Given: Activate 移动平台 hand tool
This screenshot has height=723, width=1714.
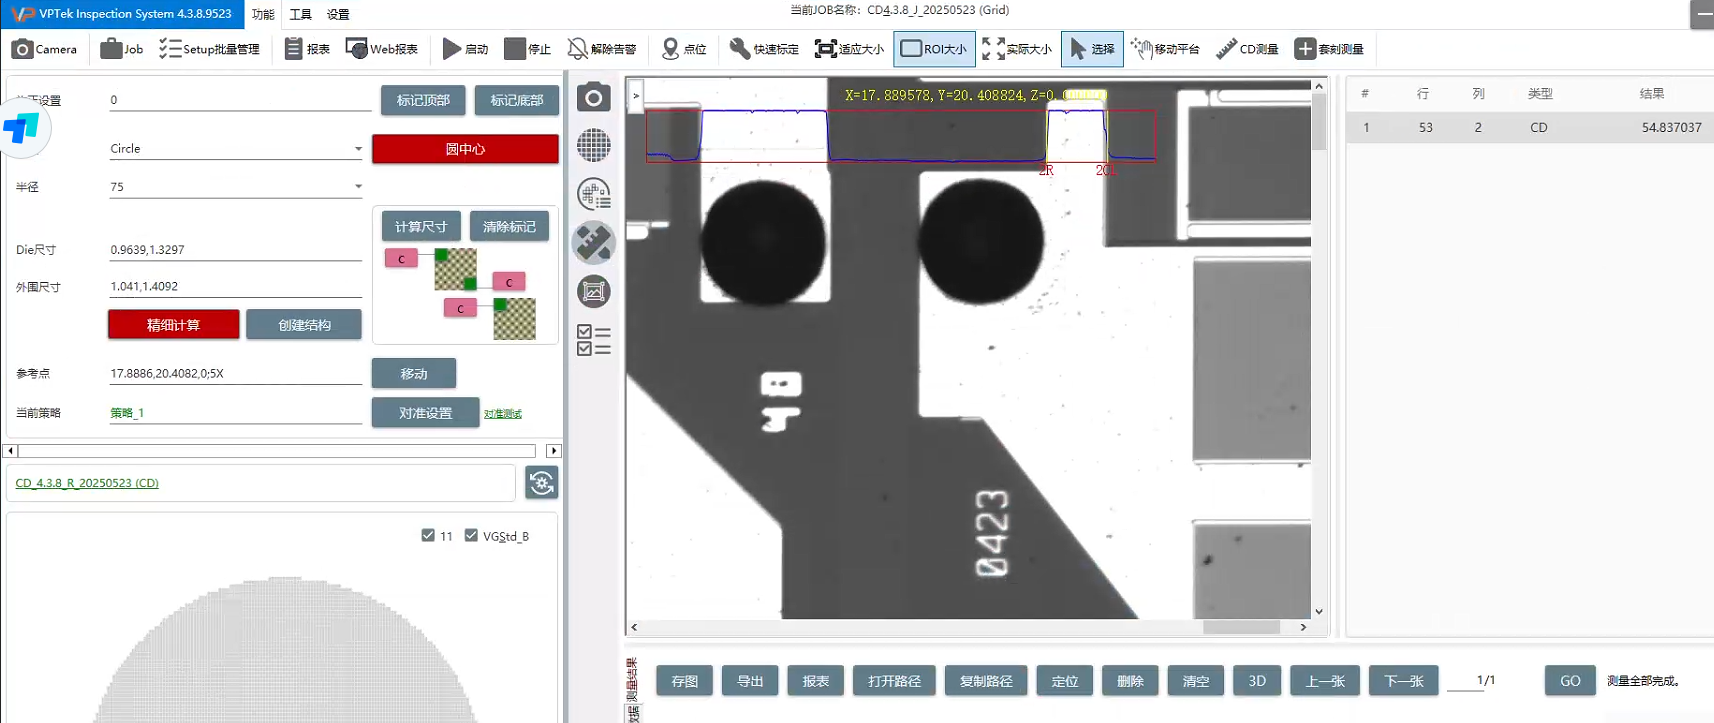Looking at the screenshot, I should click(x=1165, y=49).
